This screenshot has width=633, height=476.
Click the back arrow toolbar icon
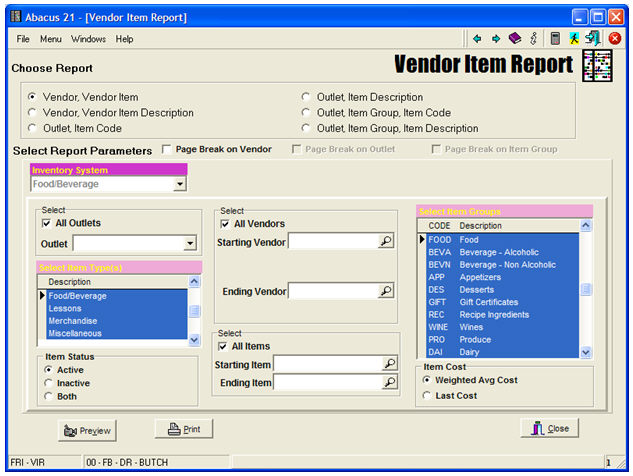click(477, 39)
